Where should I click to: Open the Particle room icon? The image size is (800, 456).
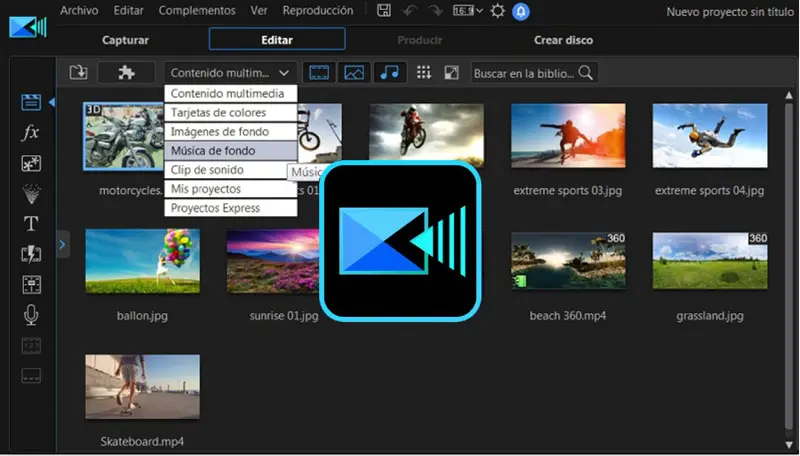31,193
